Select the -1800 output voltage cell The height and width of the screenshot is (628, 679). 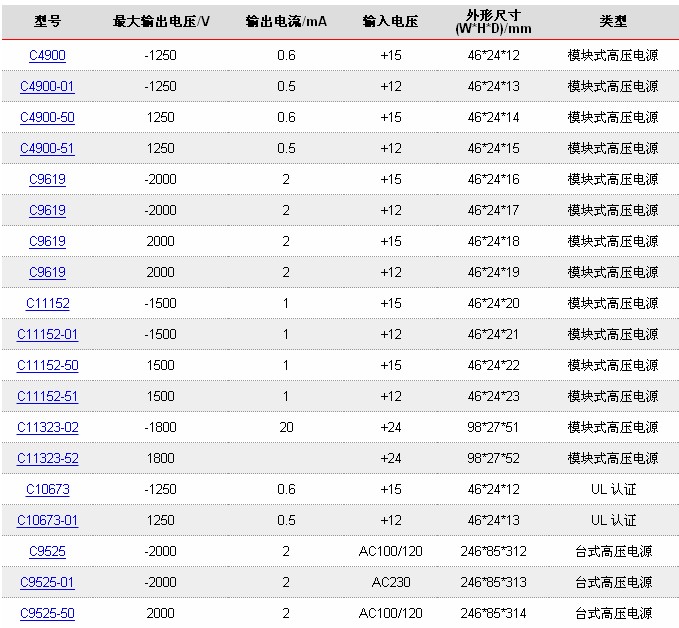[x=161, y=427]
